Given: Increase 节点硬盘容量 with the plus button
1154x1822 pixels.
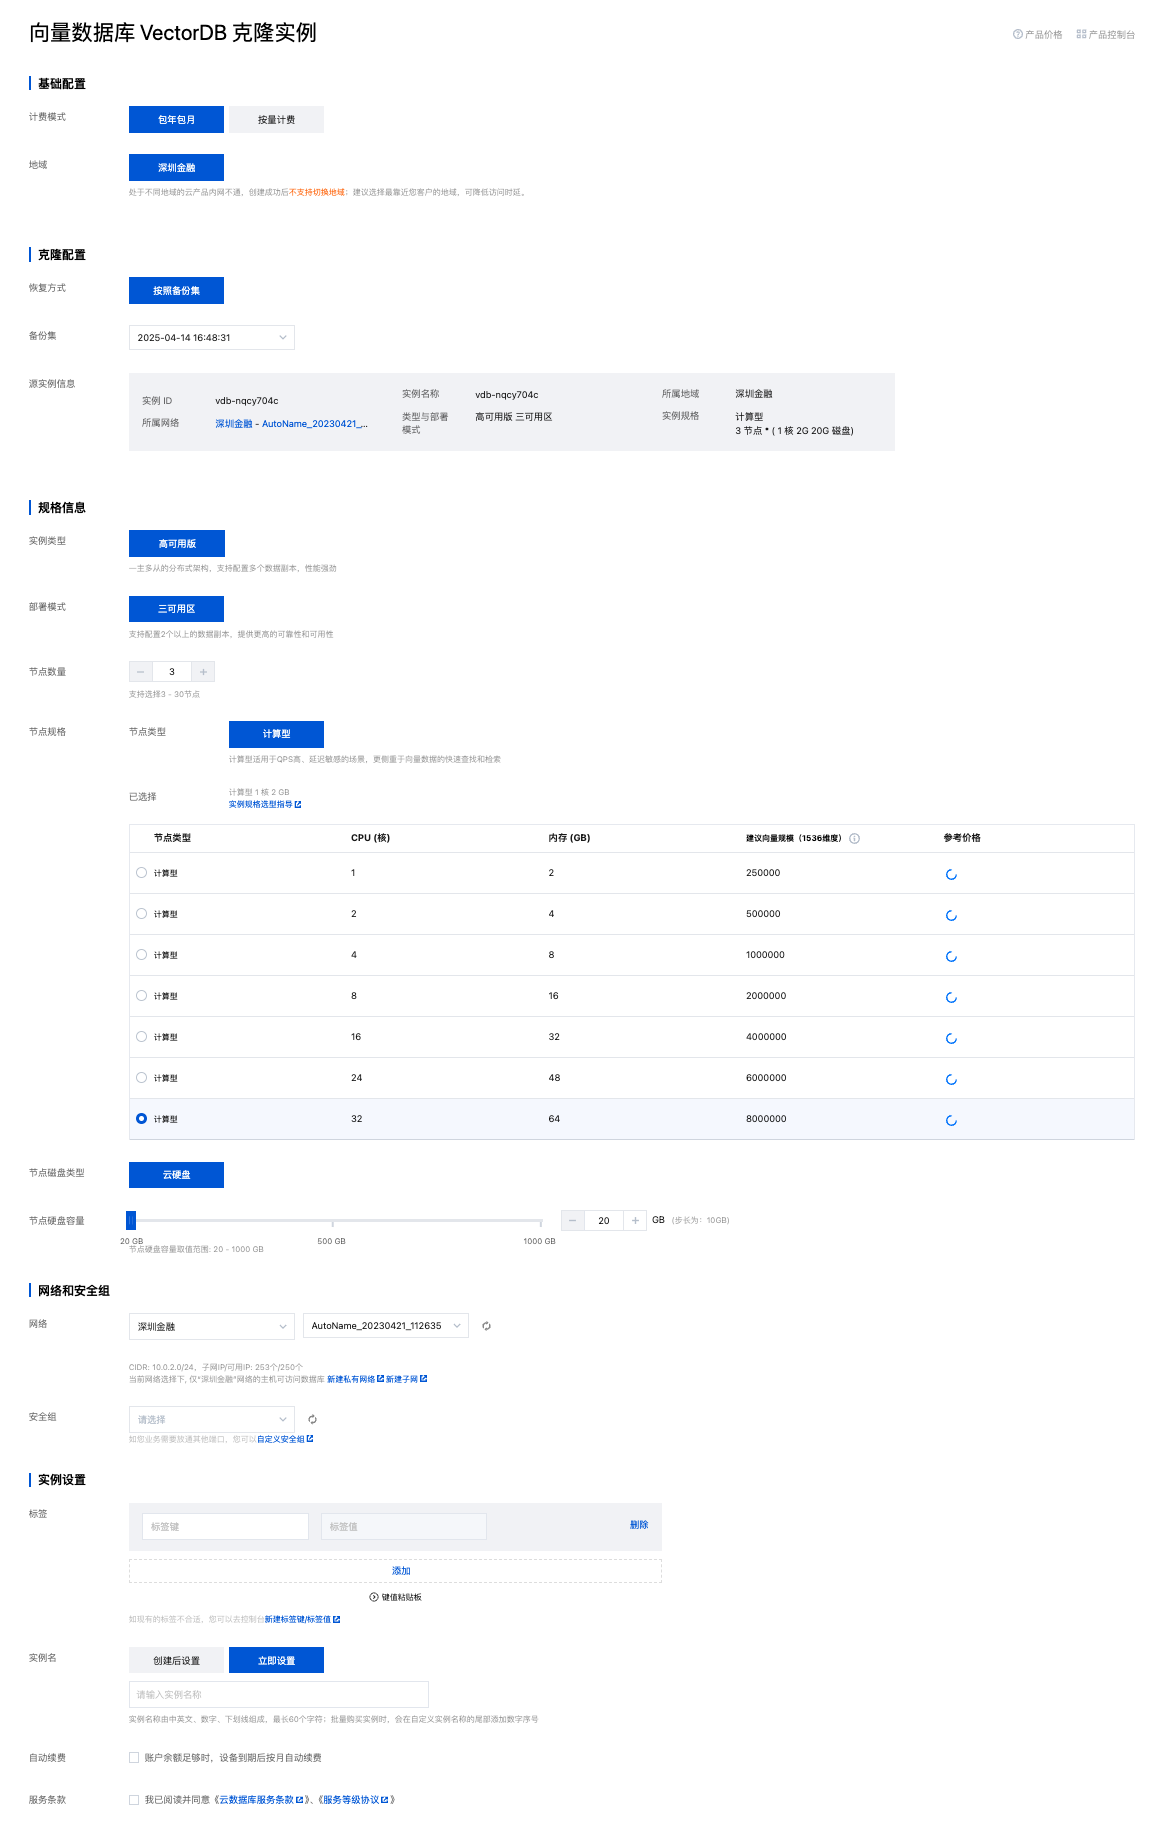Looking at the screenshot, I should point(635,1220).
